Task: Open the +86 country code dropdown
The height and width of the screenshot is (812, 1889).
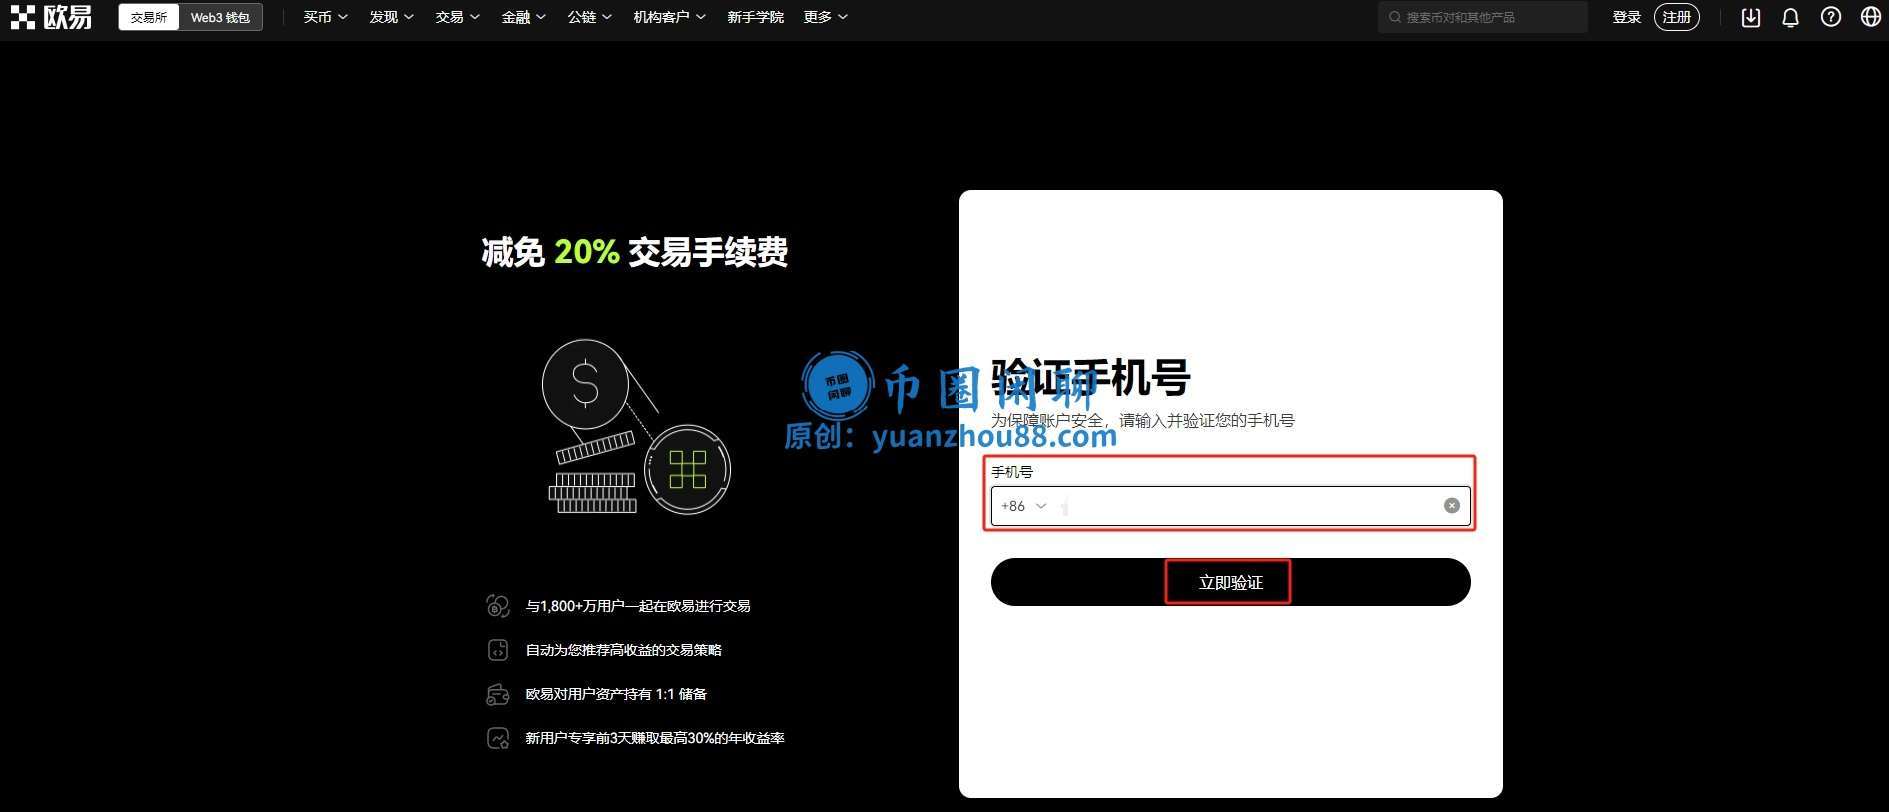Action: 1024,506
